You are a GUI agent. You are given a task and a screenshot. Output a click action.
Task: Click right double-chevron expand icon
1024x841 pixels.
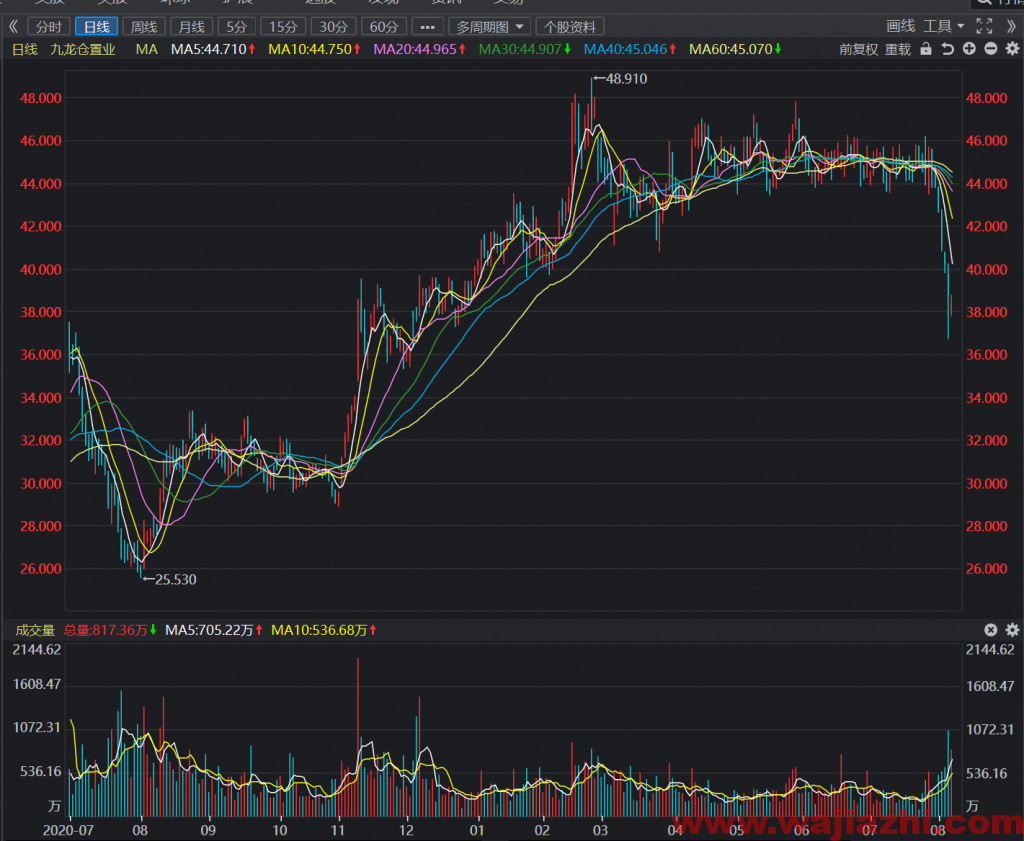point(1011,26)
